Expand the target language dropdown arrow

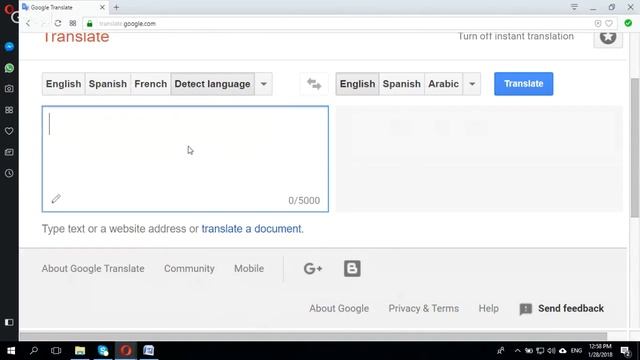pos(472,84)
